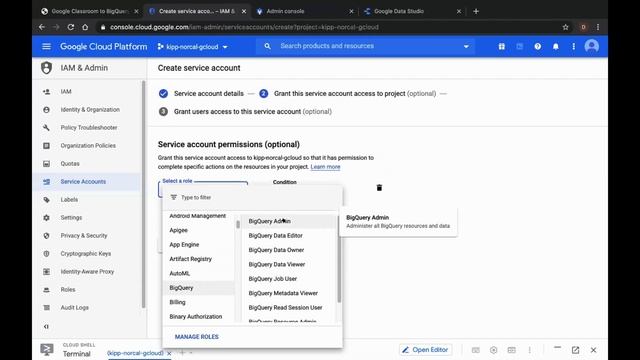Click the Type to filter input
This screenshot has width=640, height=360.
coord(253,198)
